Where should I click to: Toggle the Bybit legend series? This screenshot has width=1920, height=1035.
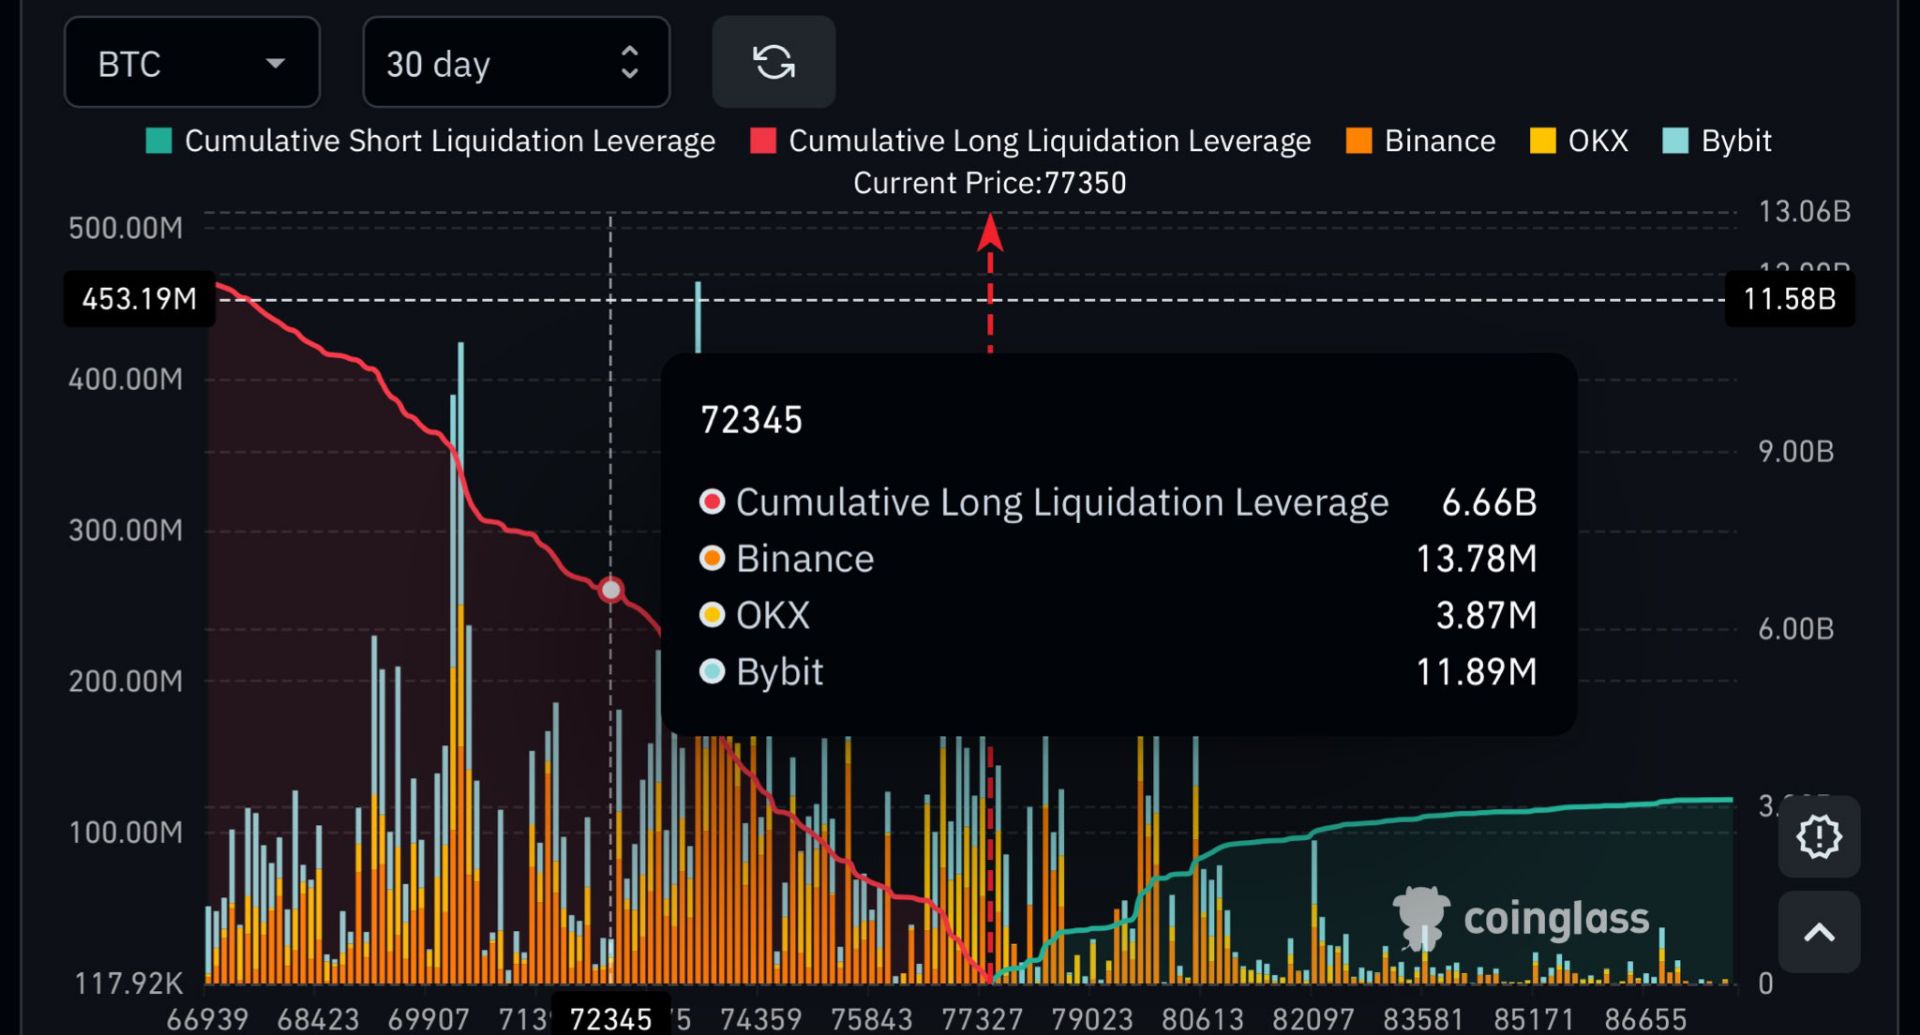1717,141
